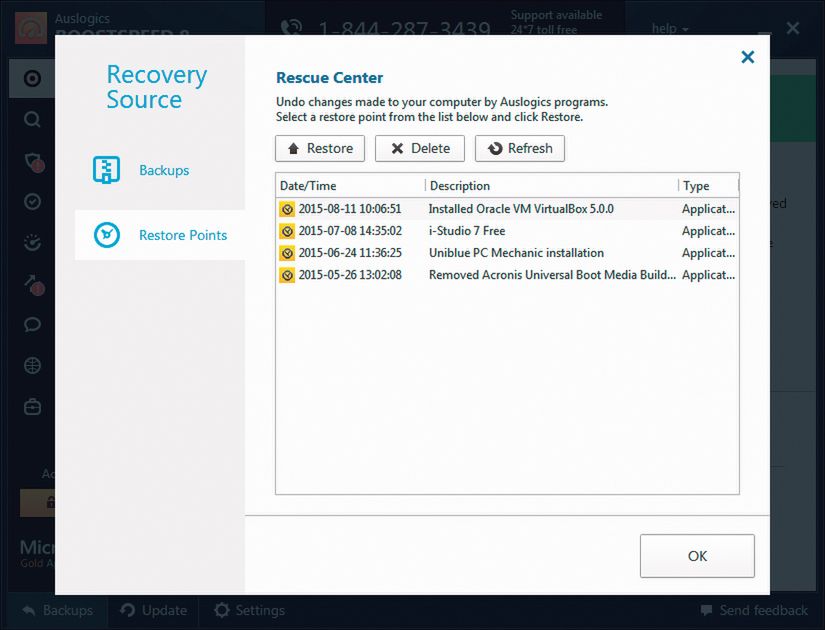Click the icon beside the VirtualBox restore point
This screenshot has width=825, height=630.
click(x=287, y=210)
